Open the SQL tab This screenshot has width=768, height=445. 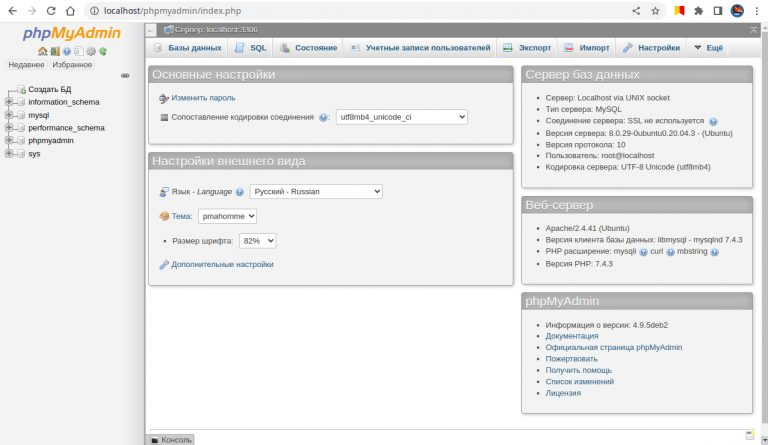[x=251, y=47]
